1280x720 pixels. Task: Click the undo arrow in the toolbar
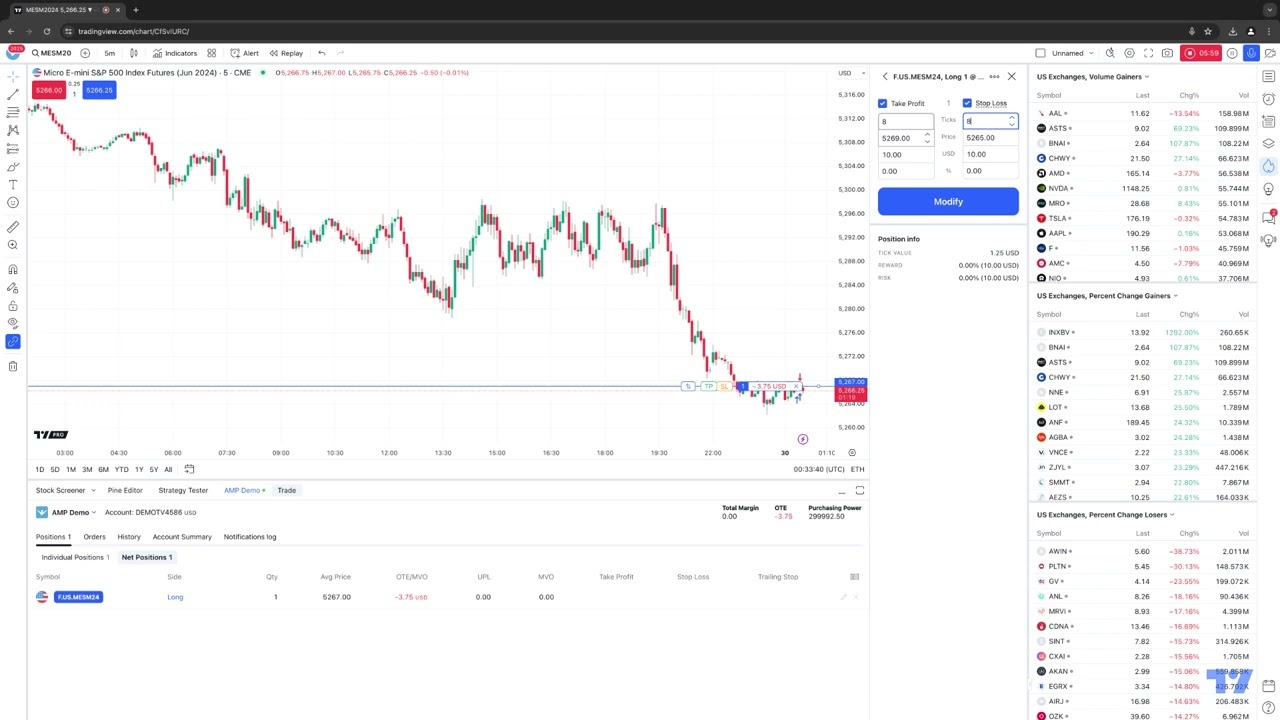[x=321, y=53]
